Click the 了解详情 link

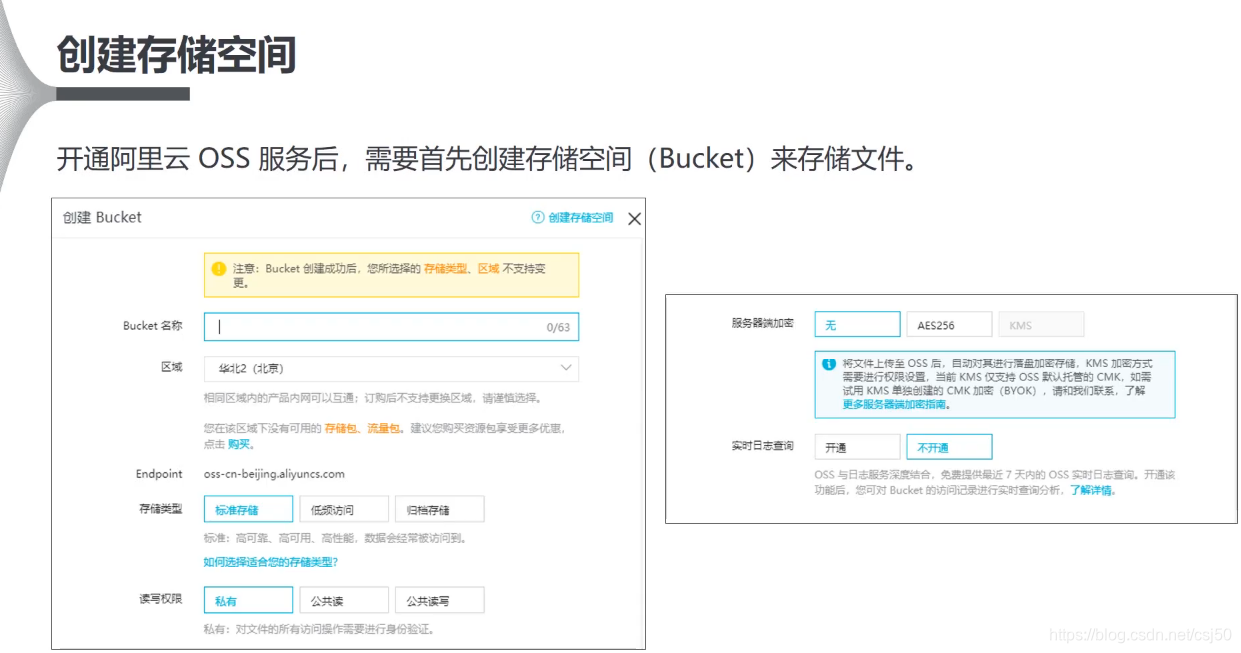pos(1093,490)
